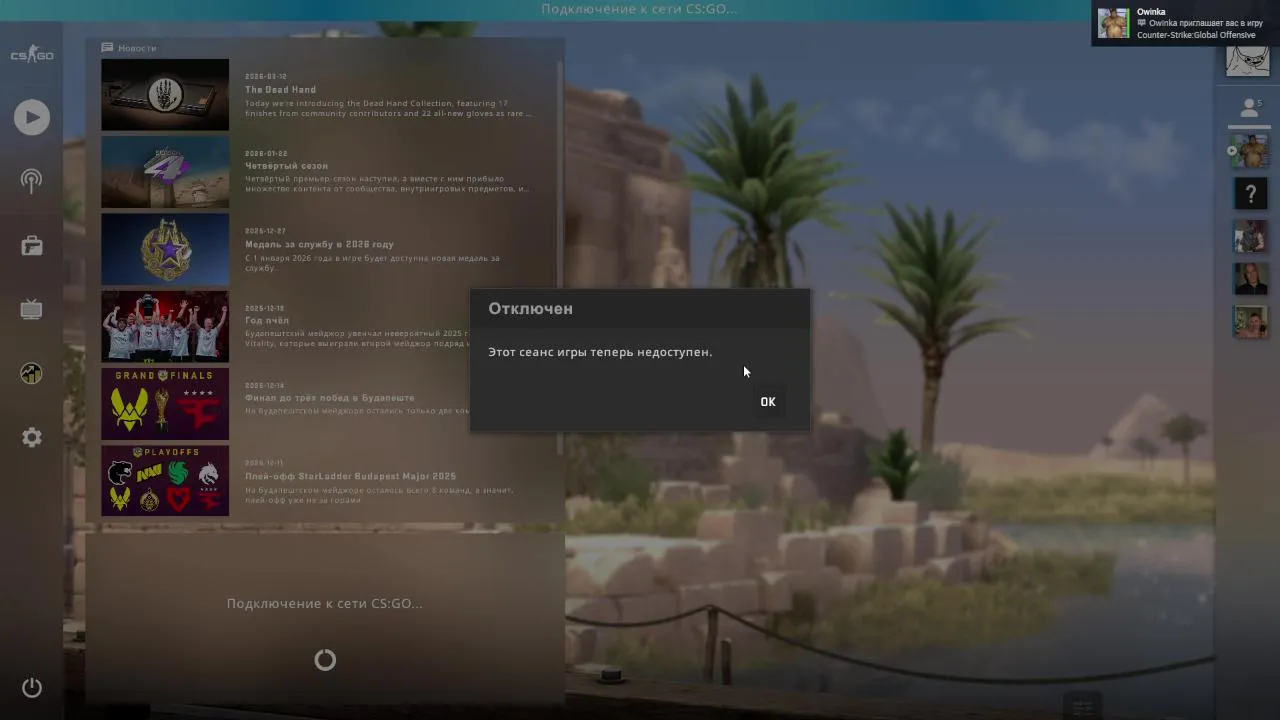Open the broadcast antenna sidebar icon
1280x720 pixels.
point(32,181)
